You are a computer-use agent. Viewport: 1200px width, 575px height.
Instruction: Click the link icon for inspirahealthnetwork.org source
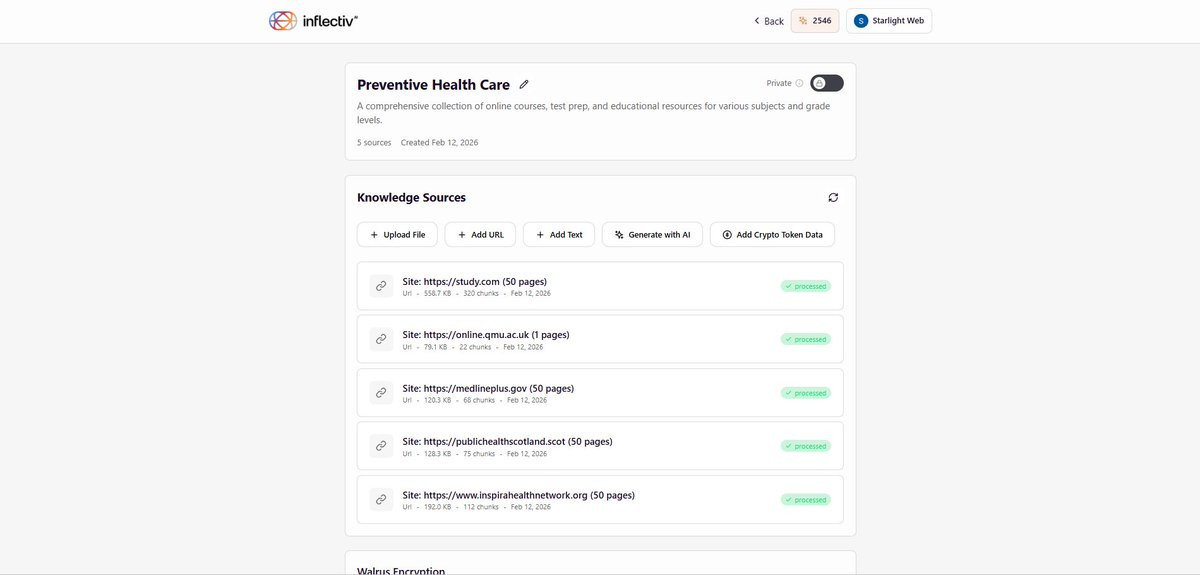(381, 499)
